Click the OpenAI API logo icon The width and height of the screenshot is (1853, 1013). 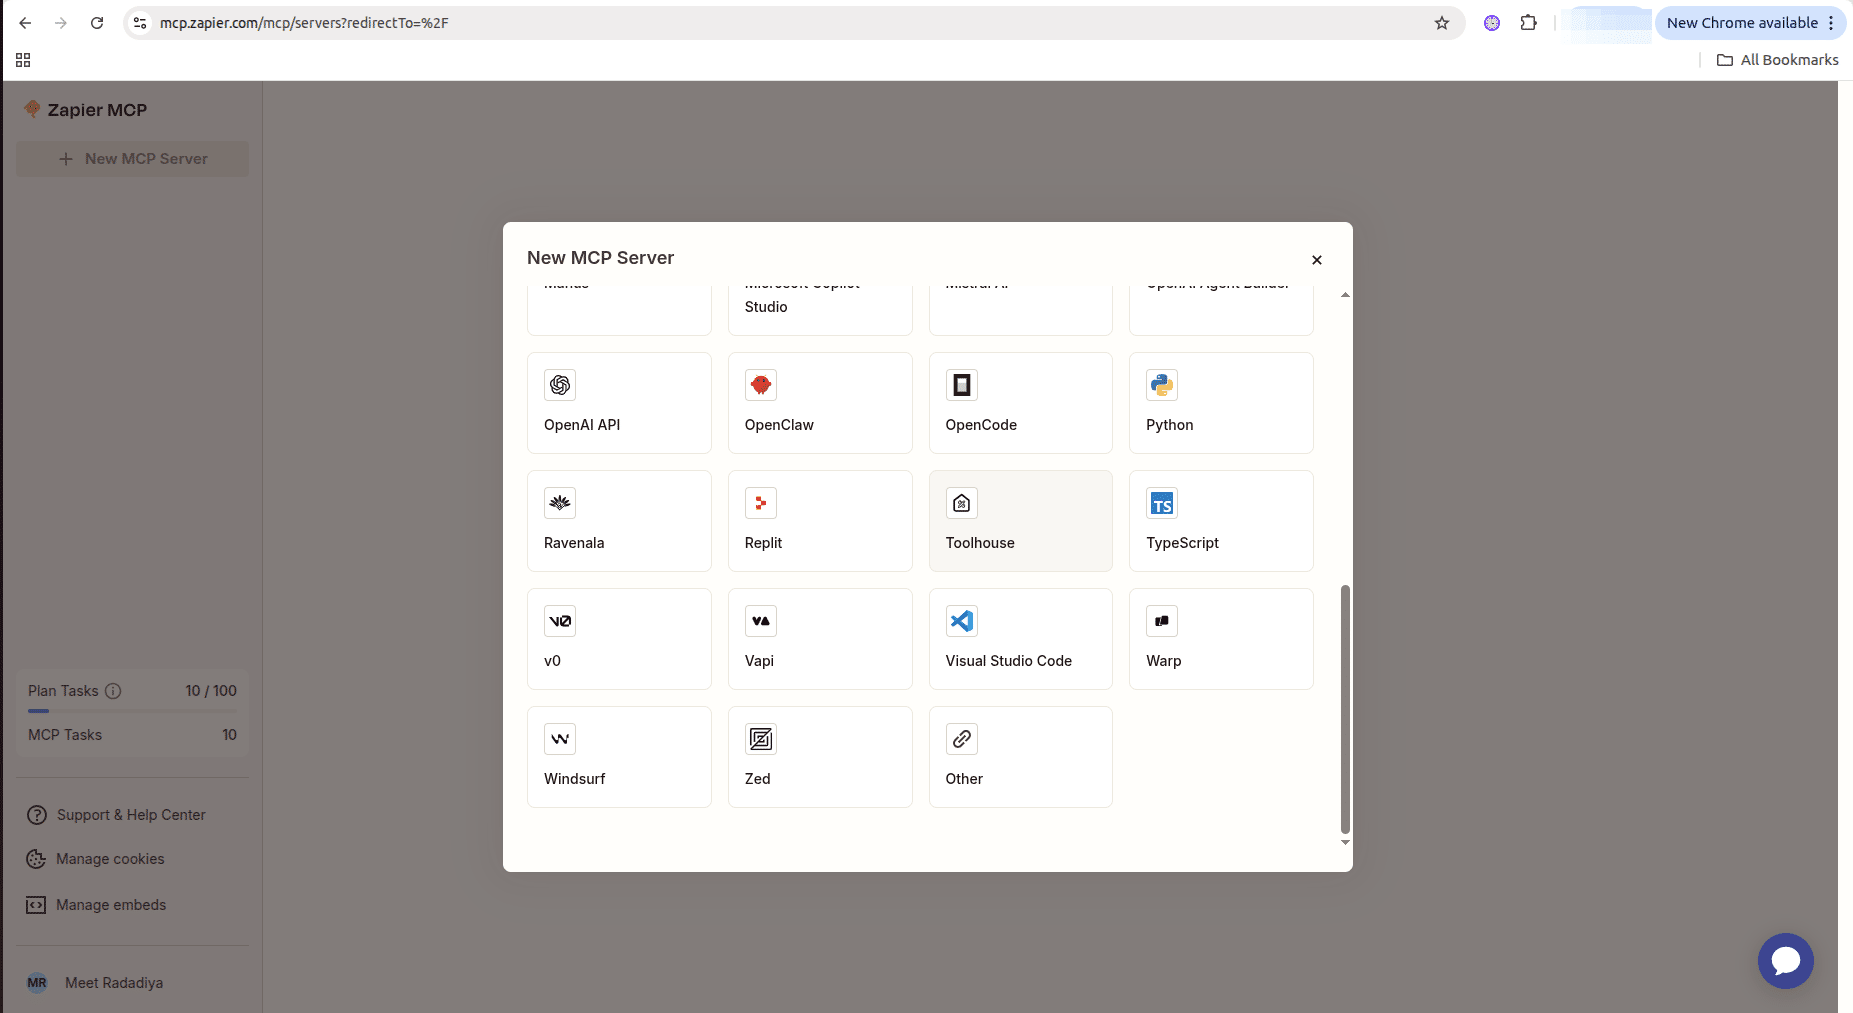tap(560, 385)
